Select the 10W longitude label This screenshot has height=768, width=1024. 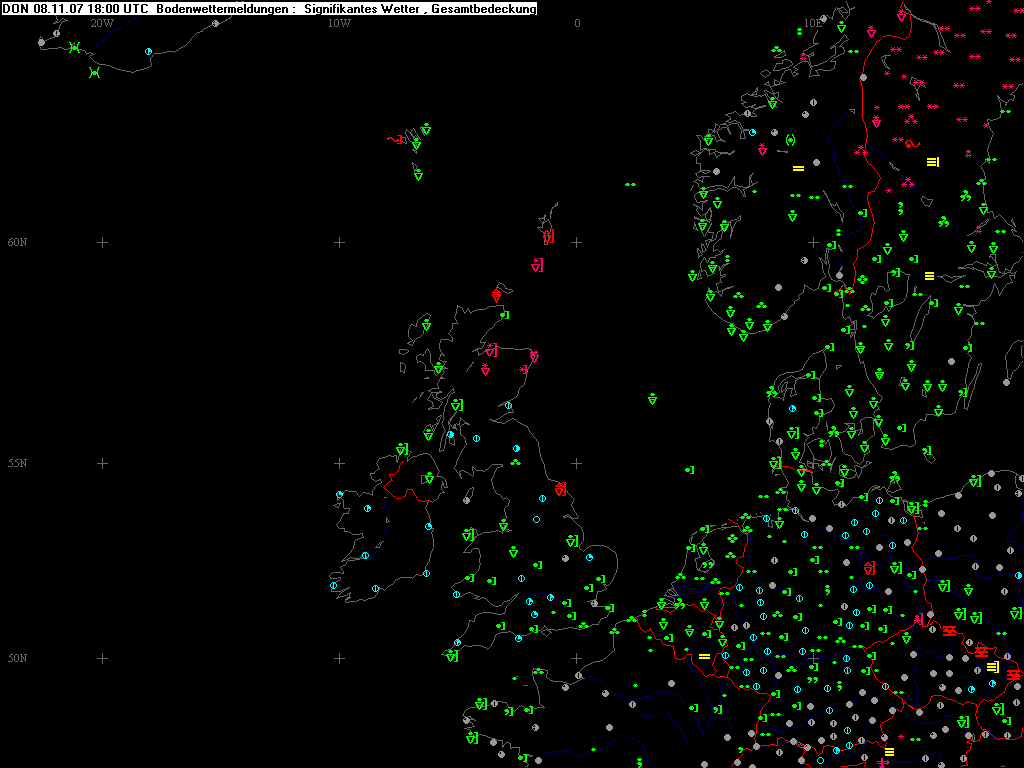339,23
